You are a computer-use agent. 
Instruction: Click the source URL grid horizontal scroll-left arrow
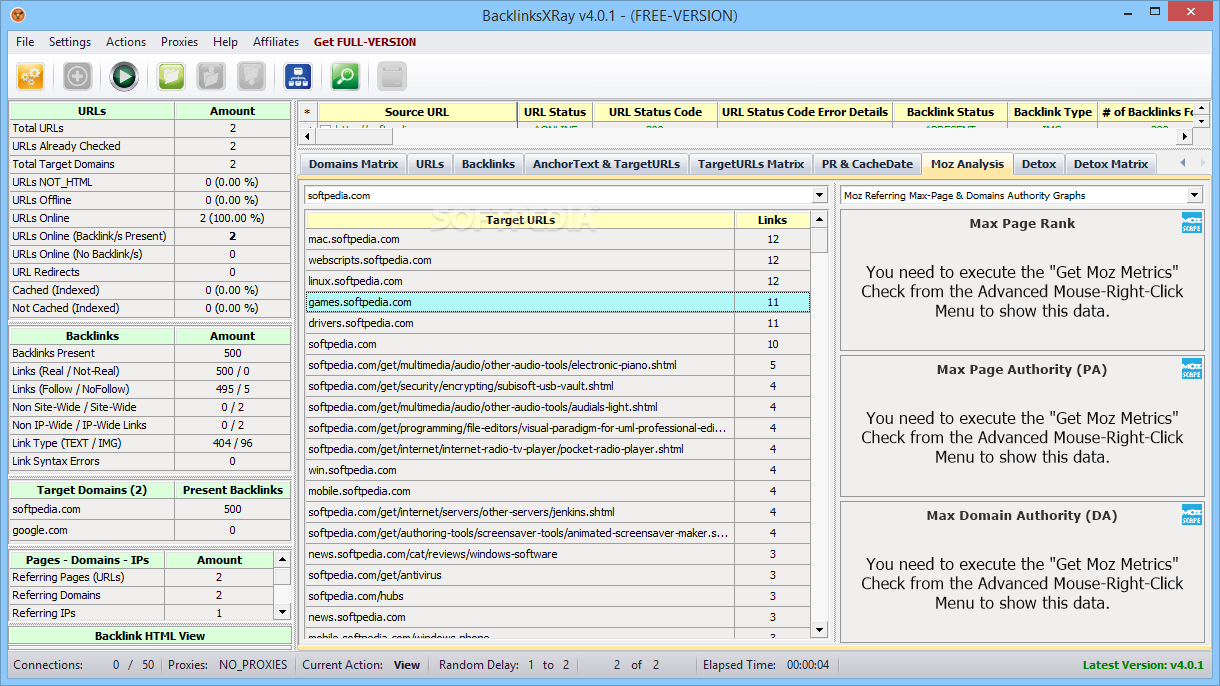pos(308,136)
